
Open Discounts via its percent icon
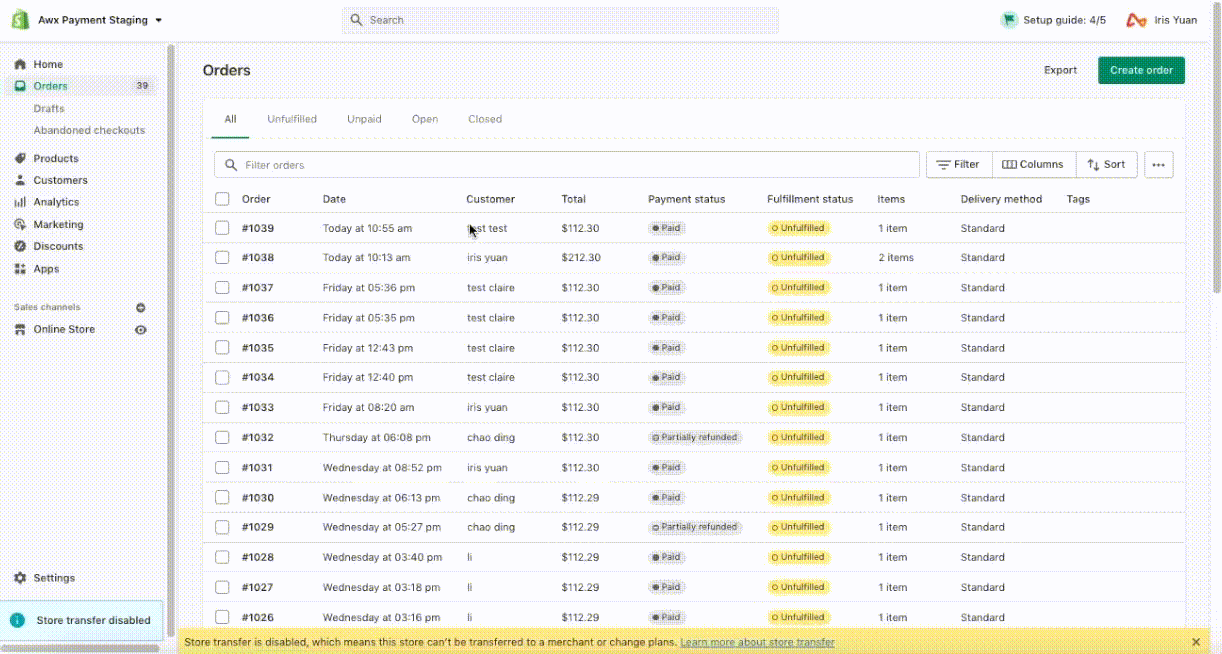[x=20, y=246]
